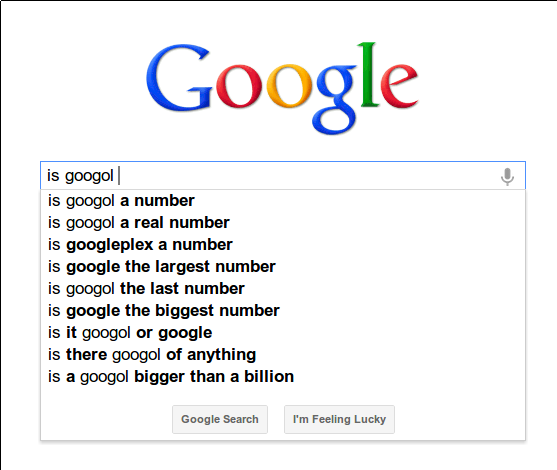
Task: Select 'is it googol or google' suggestion
Action: click(283, 333)
